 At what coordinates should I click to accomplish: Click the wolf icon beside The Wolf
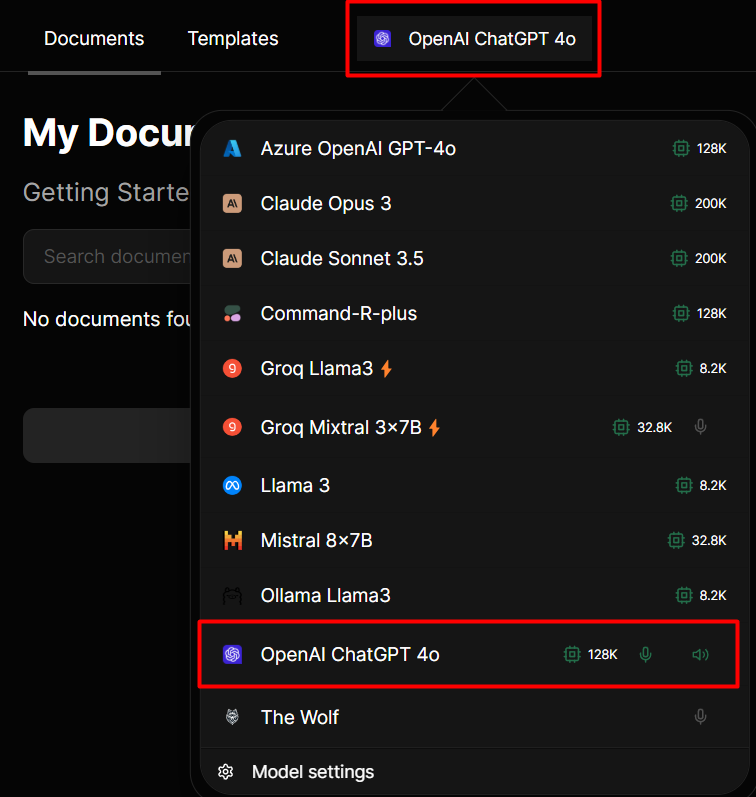coord(232,718)
